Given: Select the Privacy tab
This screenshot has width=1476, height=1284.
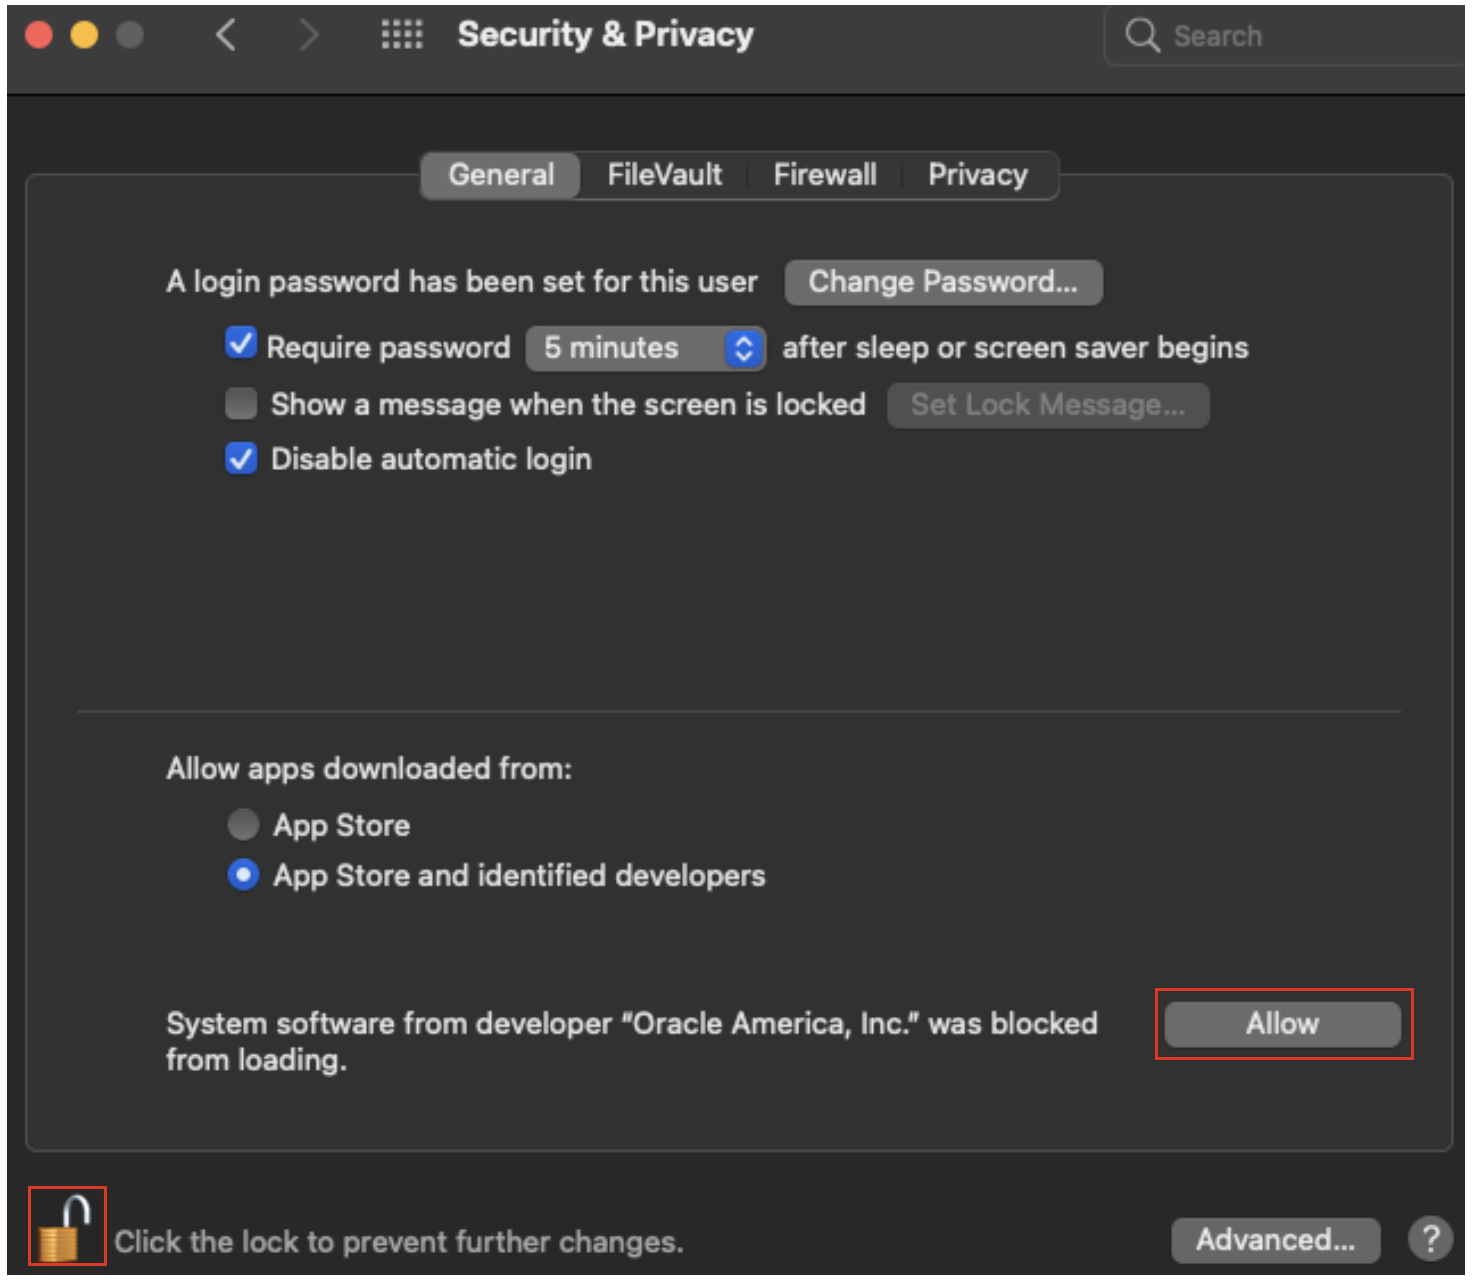Looking at the screenshot, I should tap(977, 175).
